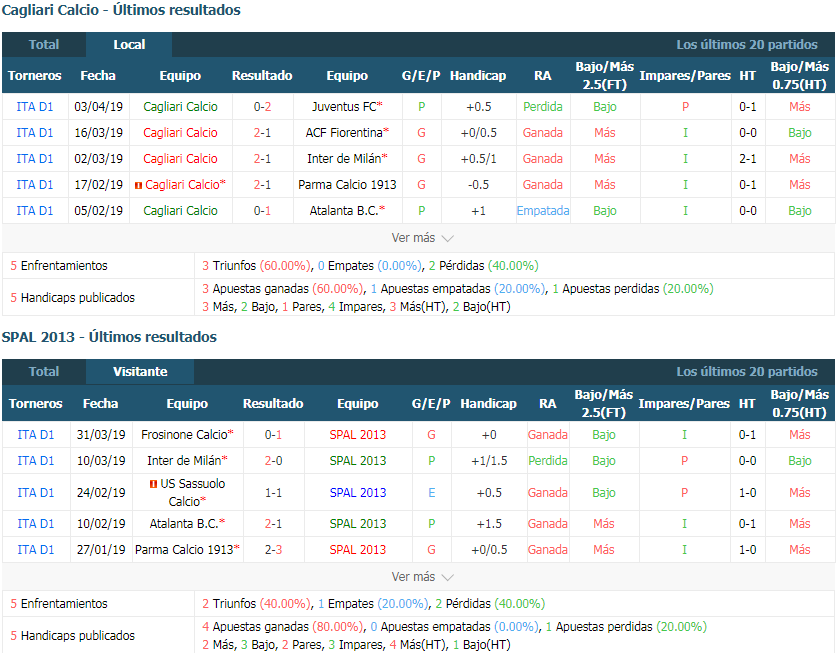Image resolution: width=837 pixels, height=653 pixels.
Task: Select Visitante tab in SPAL table
Action: point(140,372)
